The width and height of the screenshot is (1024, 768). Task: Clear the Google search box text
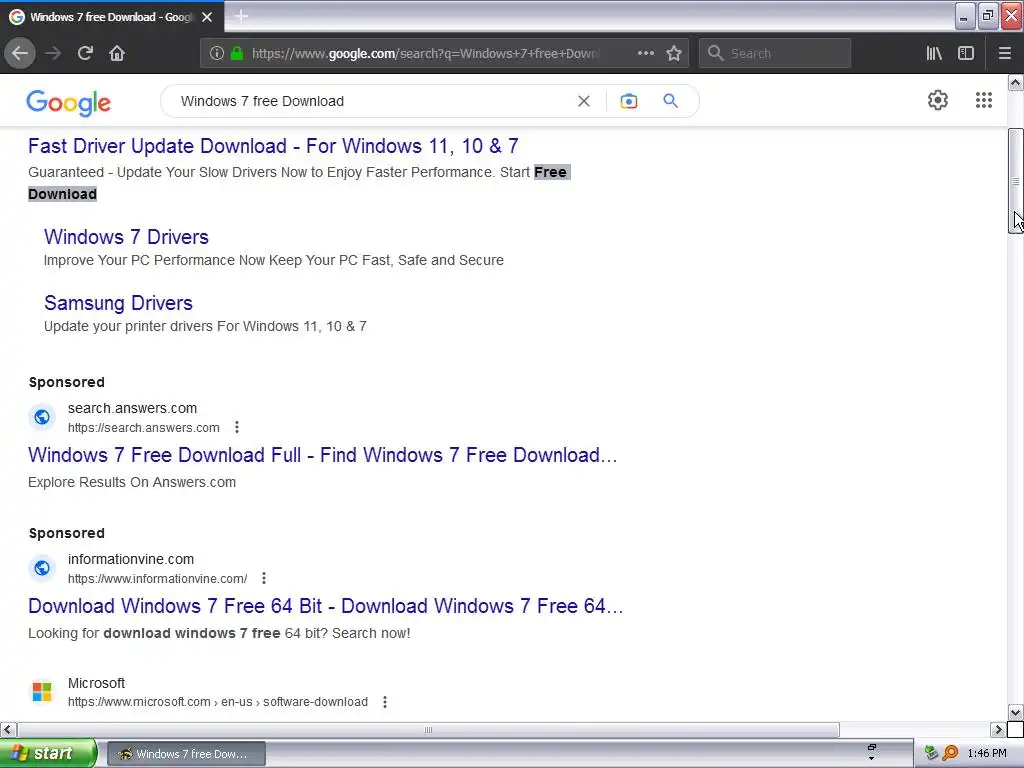584,101
